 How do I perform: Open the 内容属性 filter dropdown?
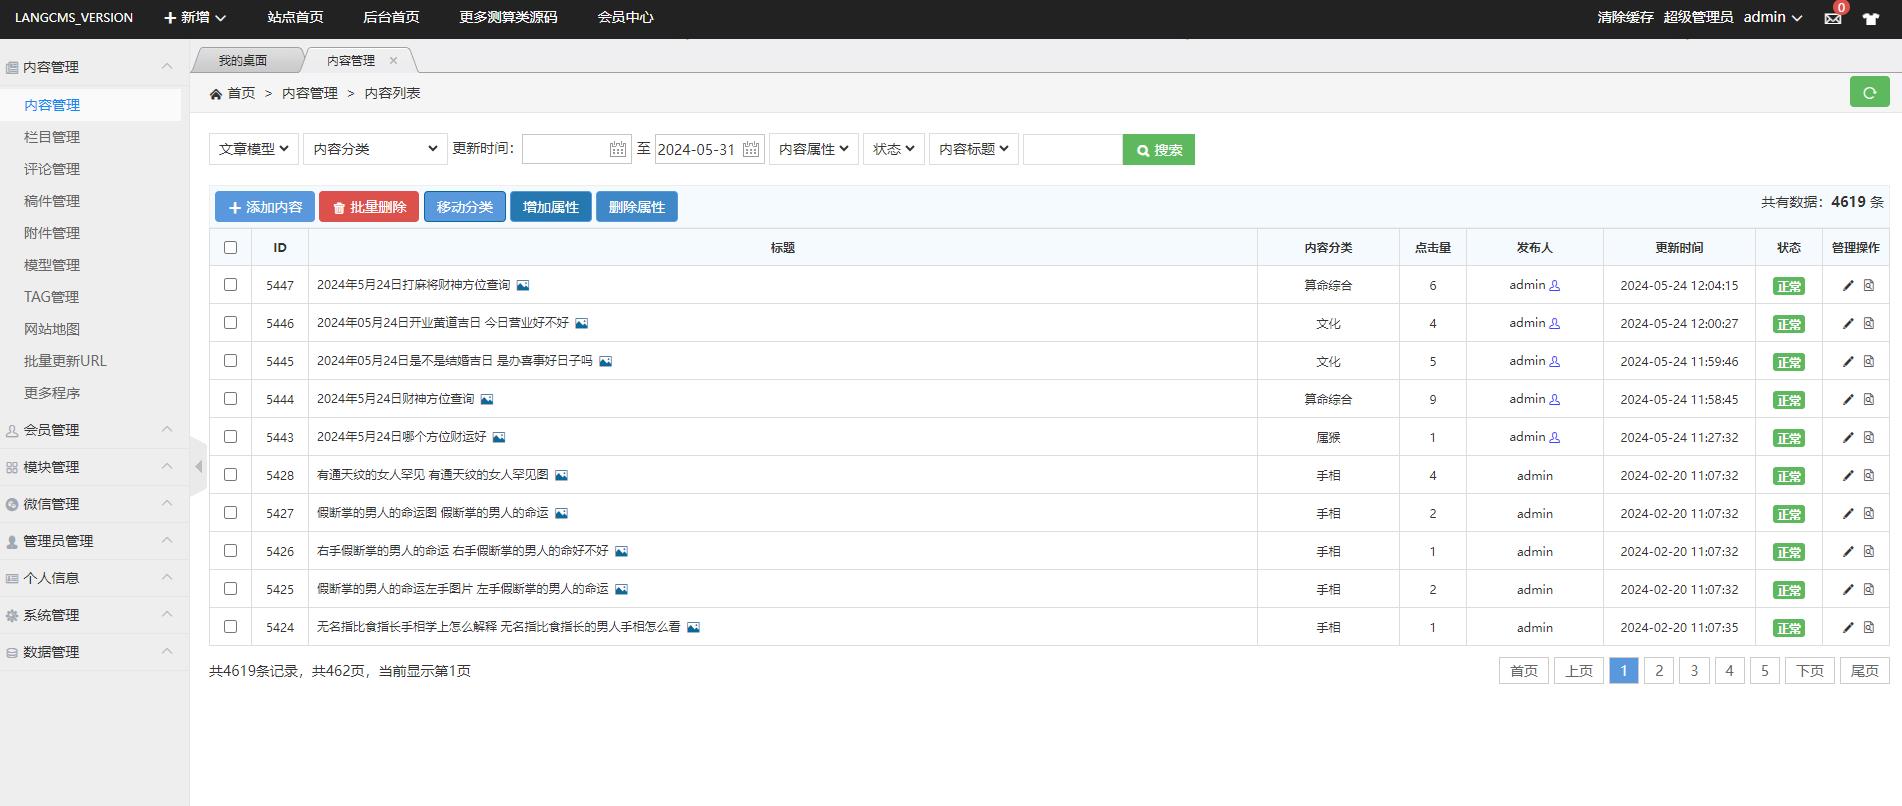tap(813, 149)
